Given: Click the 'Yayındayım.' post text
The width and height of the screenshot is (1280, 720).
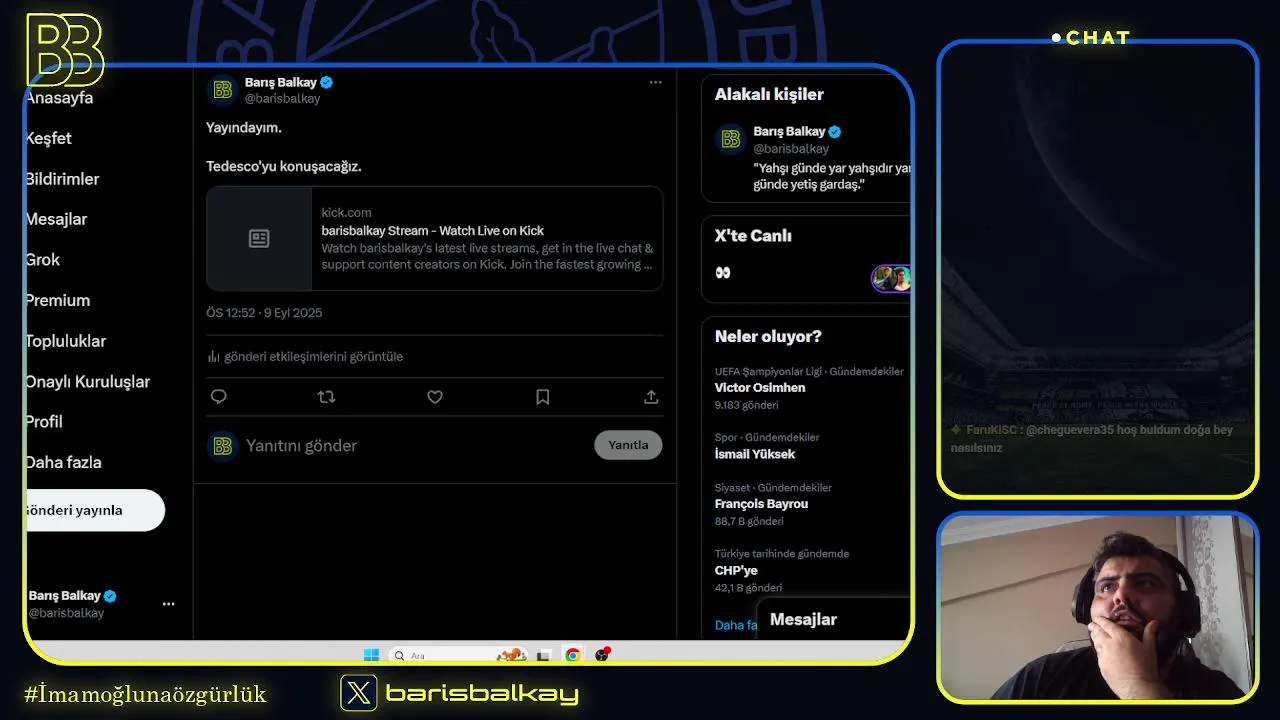Looking at the screenshot, I should click(x=244, y=127).
